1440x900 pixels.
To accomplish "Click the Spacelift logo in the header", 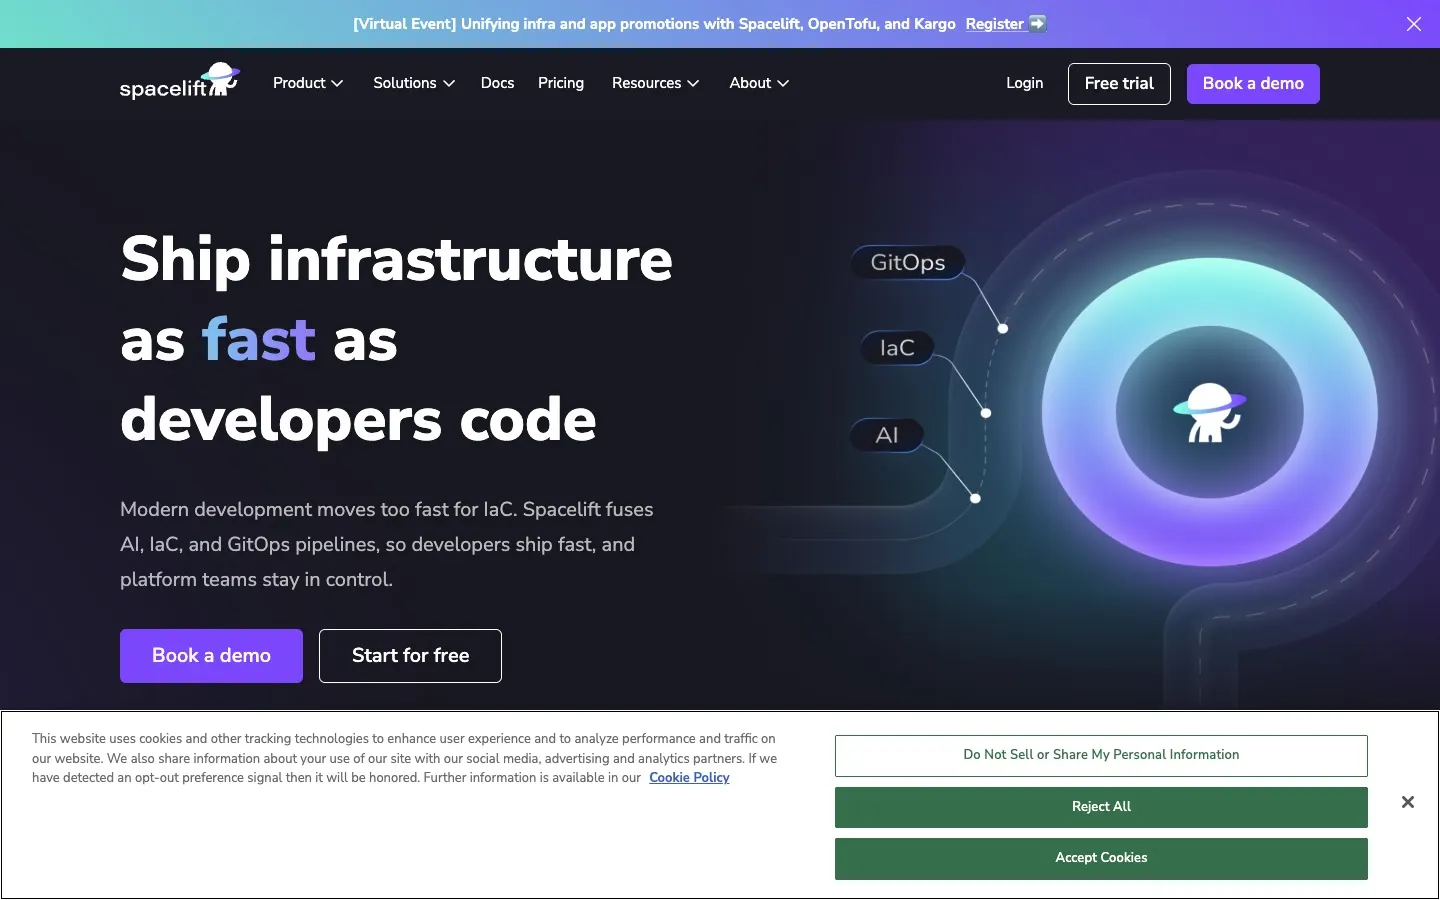I will pyautogui.click(x=180, y=82).
